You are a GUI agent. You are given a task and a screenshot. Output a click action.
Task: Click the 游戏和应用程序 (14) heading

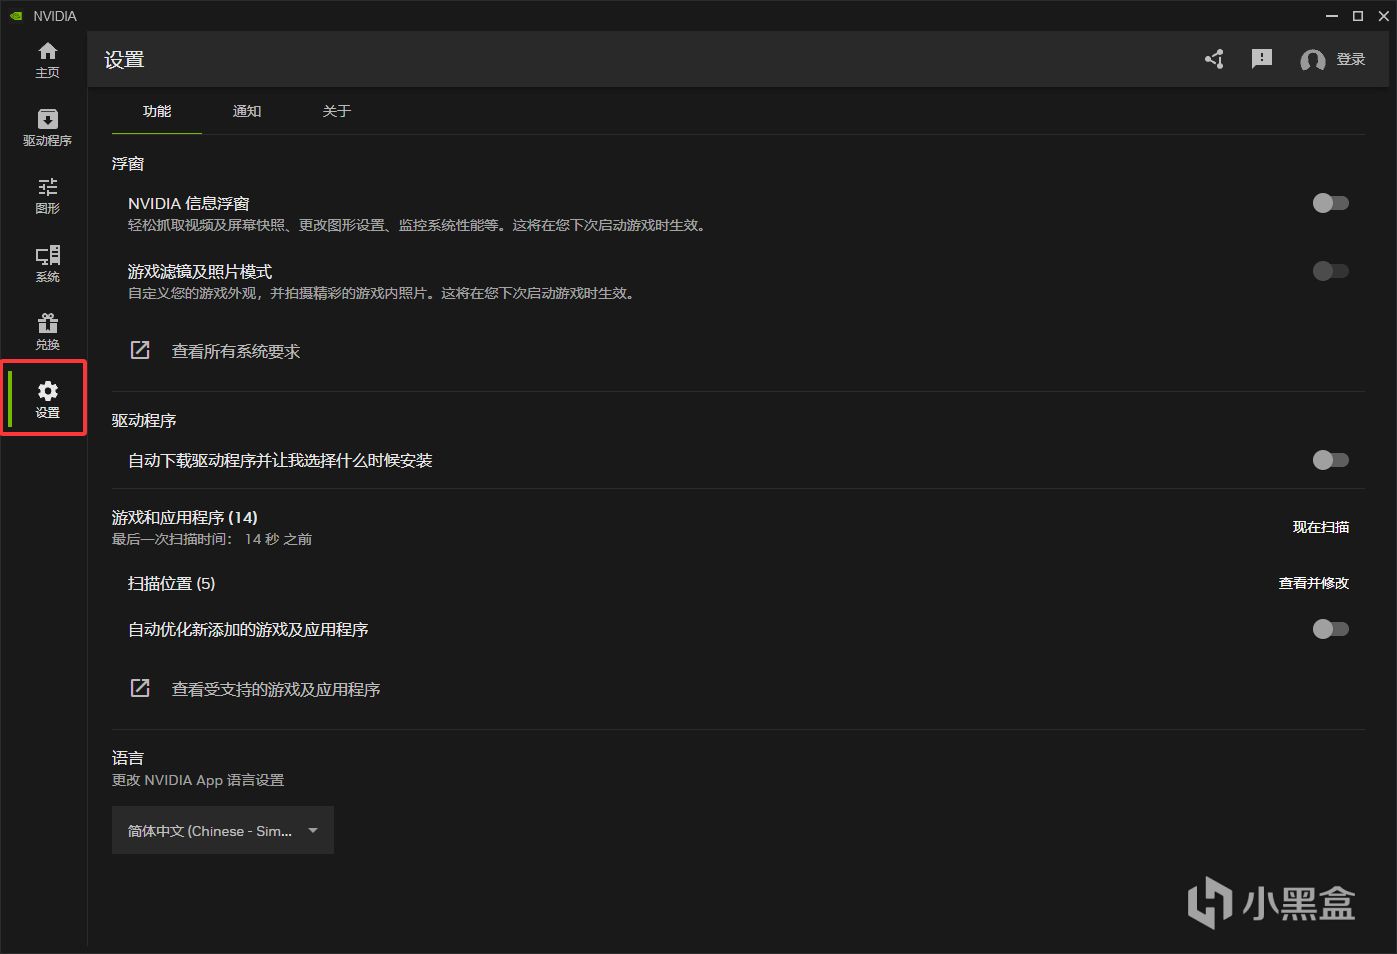tap(185, 517)
